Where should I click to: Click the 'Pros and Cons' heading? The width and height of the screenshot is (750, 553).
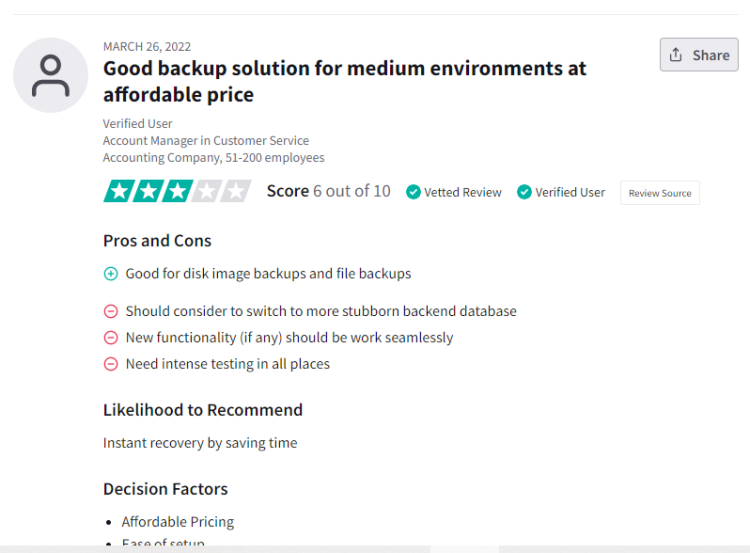click(x=157, y=241)
